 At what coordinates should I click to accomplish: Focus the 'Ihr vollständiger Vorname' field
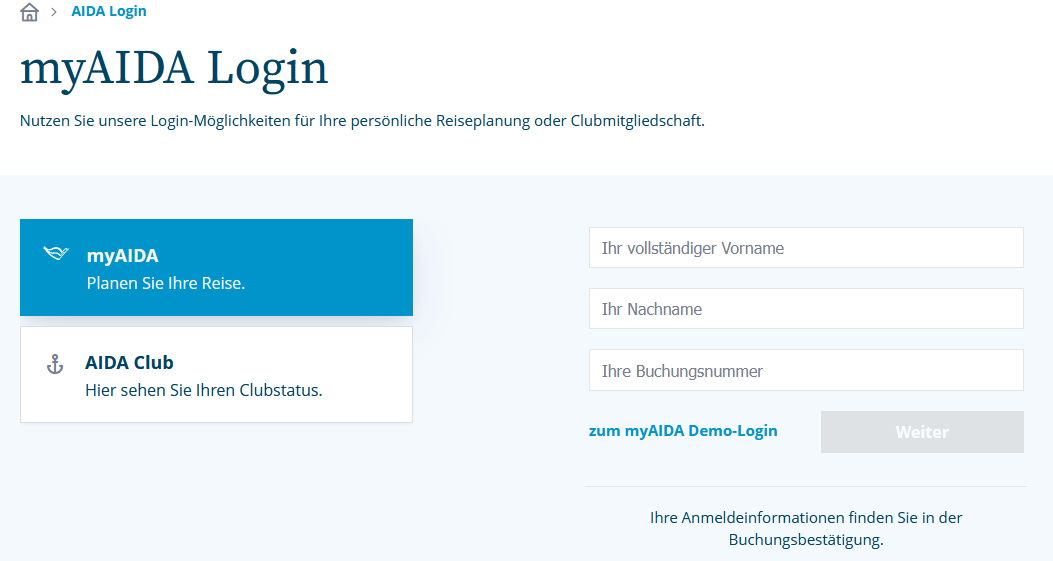coord(806,248)
